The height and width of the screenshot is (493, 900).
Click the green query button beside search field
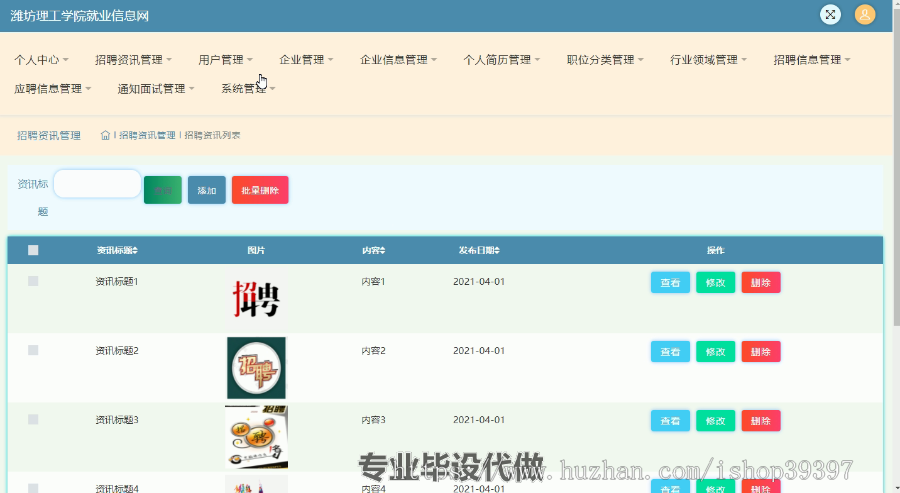[x=162, y=190]
